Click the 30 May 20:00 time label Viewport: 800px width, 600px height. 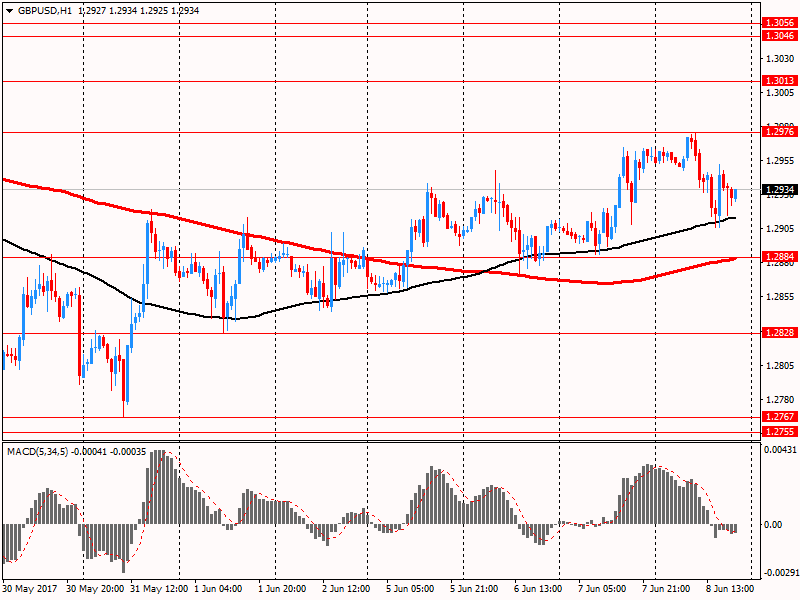click(x=95, y=589)
